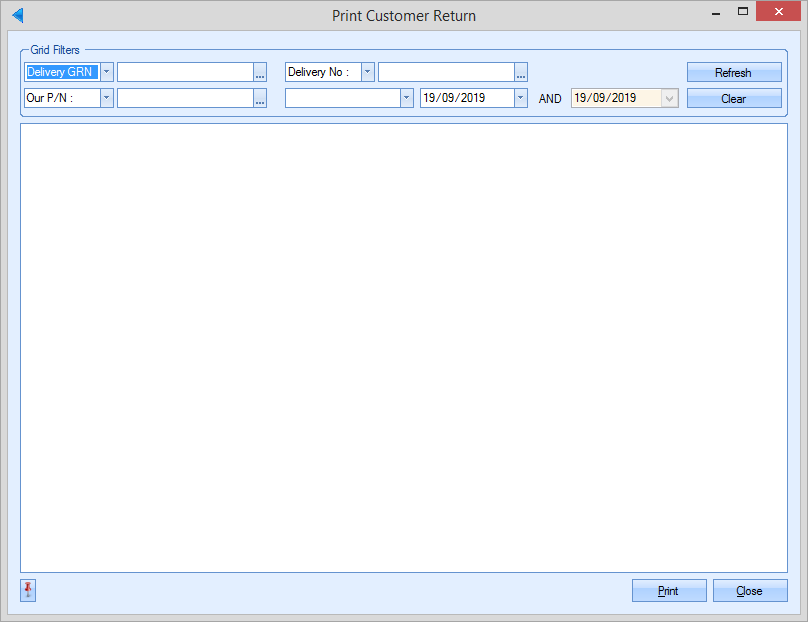Click the Close button at bottom right

(750, 591)
